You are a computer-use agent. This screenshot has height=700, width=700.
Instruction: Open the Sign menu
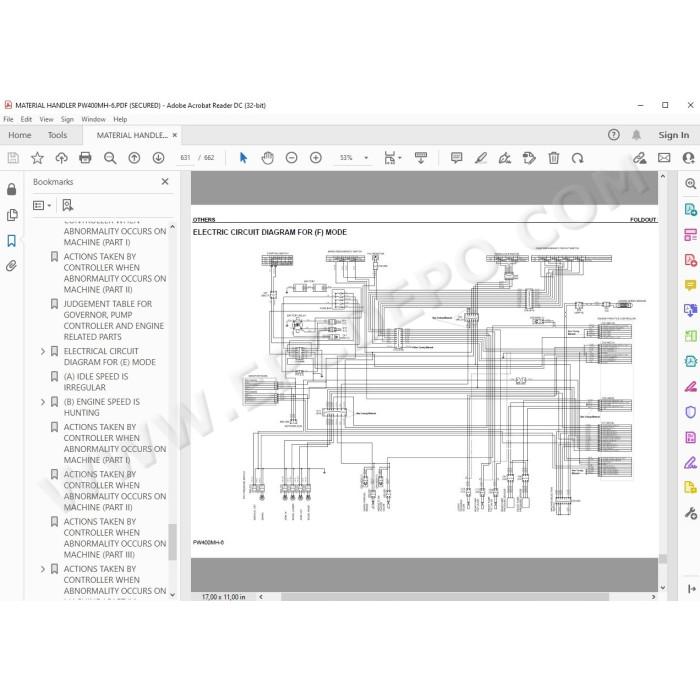pos(67,119)
